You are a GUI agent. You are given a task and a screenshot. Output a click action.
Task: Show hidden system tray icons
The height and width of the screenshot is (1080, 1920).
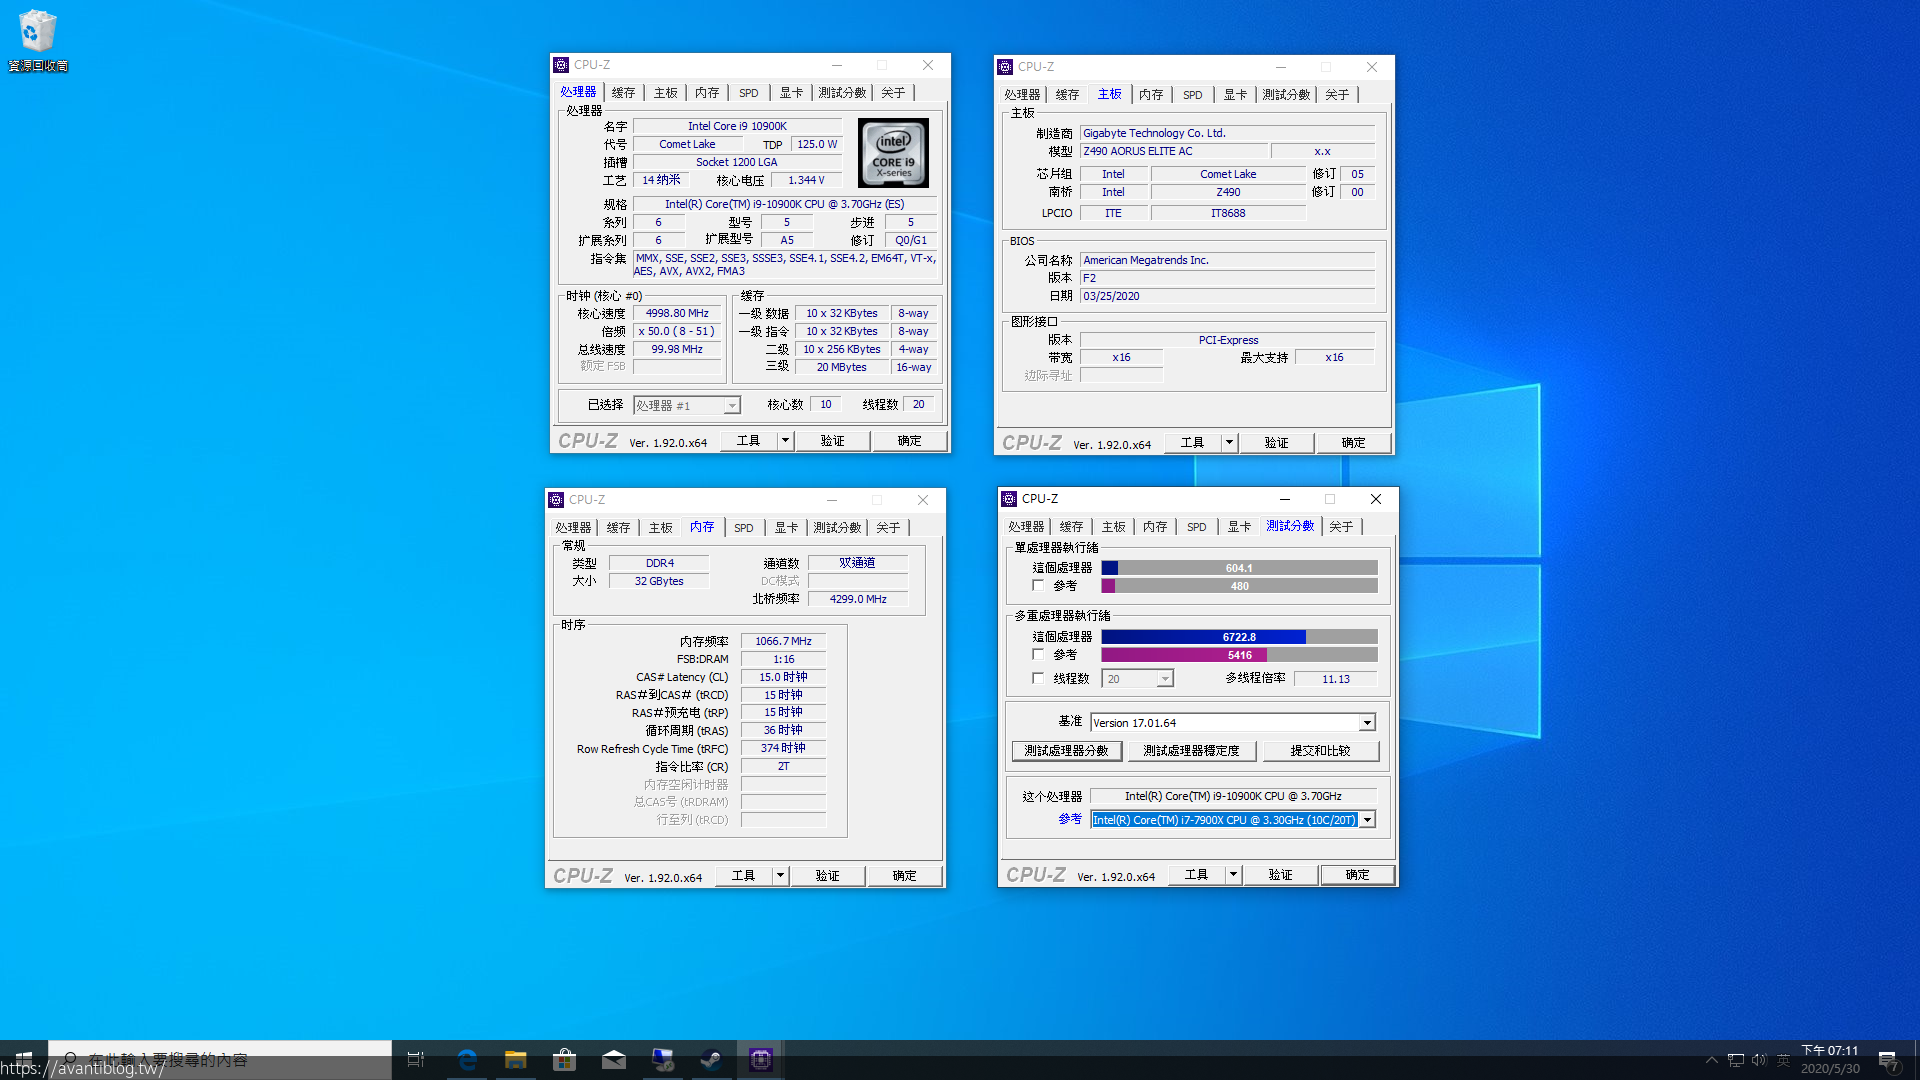1711,1060
